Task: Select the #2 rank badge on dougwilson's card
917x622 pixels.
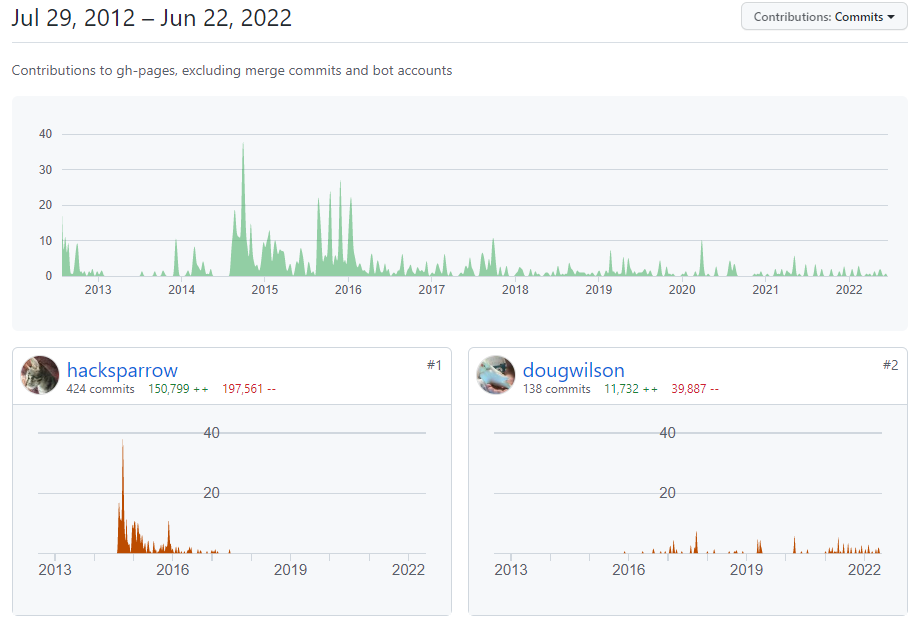Action: (x=890, y=365)
